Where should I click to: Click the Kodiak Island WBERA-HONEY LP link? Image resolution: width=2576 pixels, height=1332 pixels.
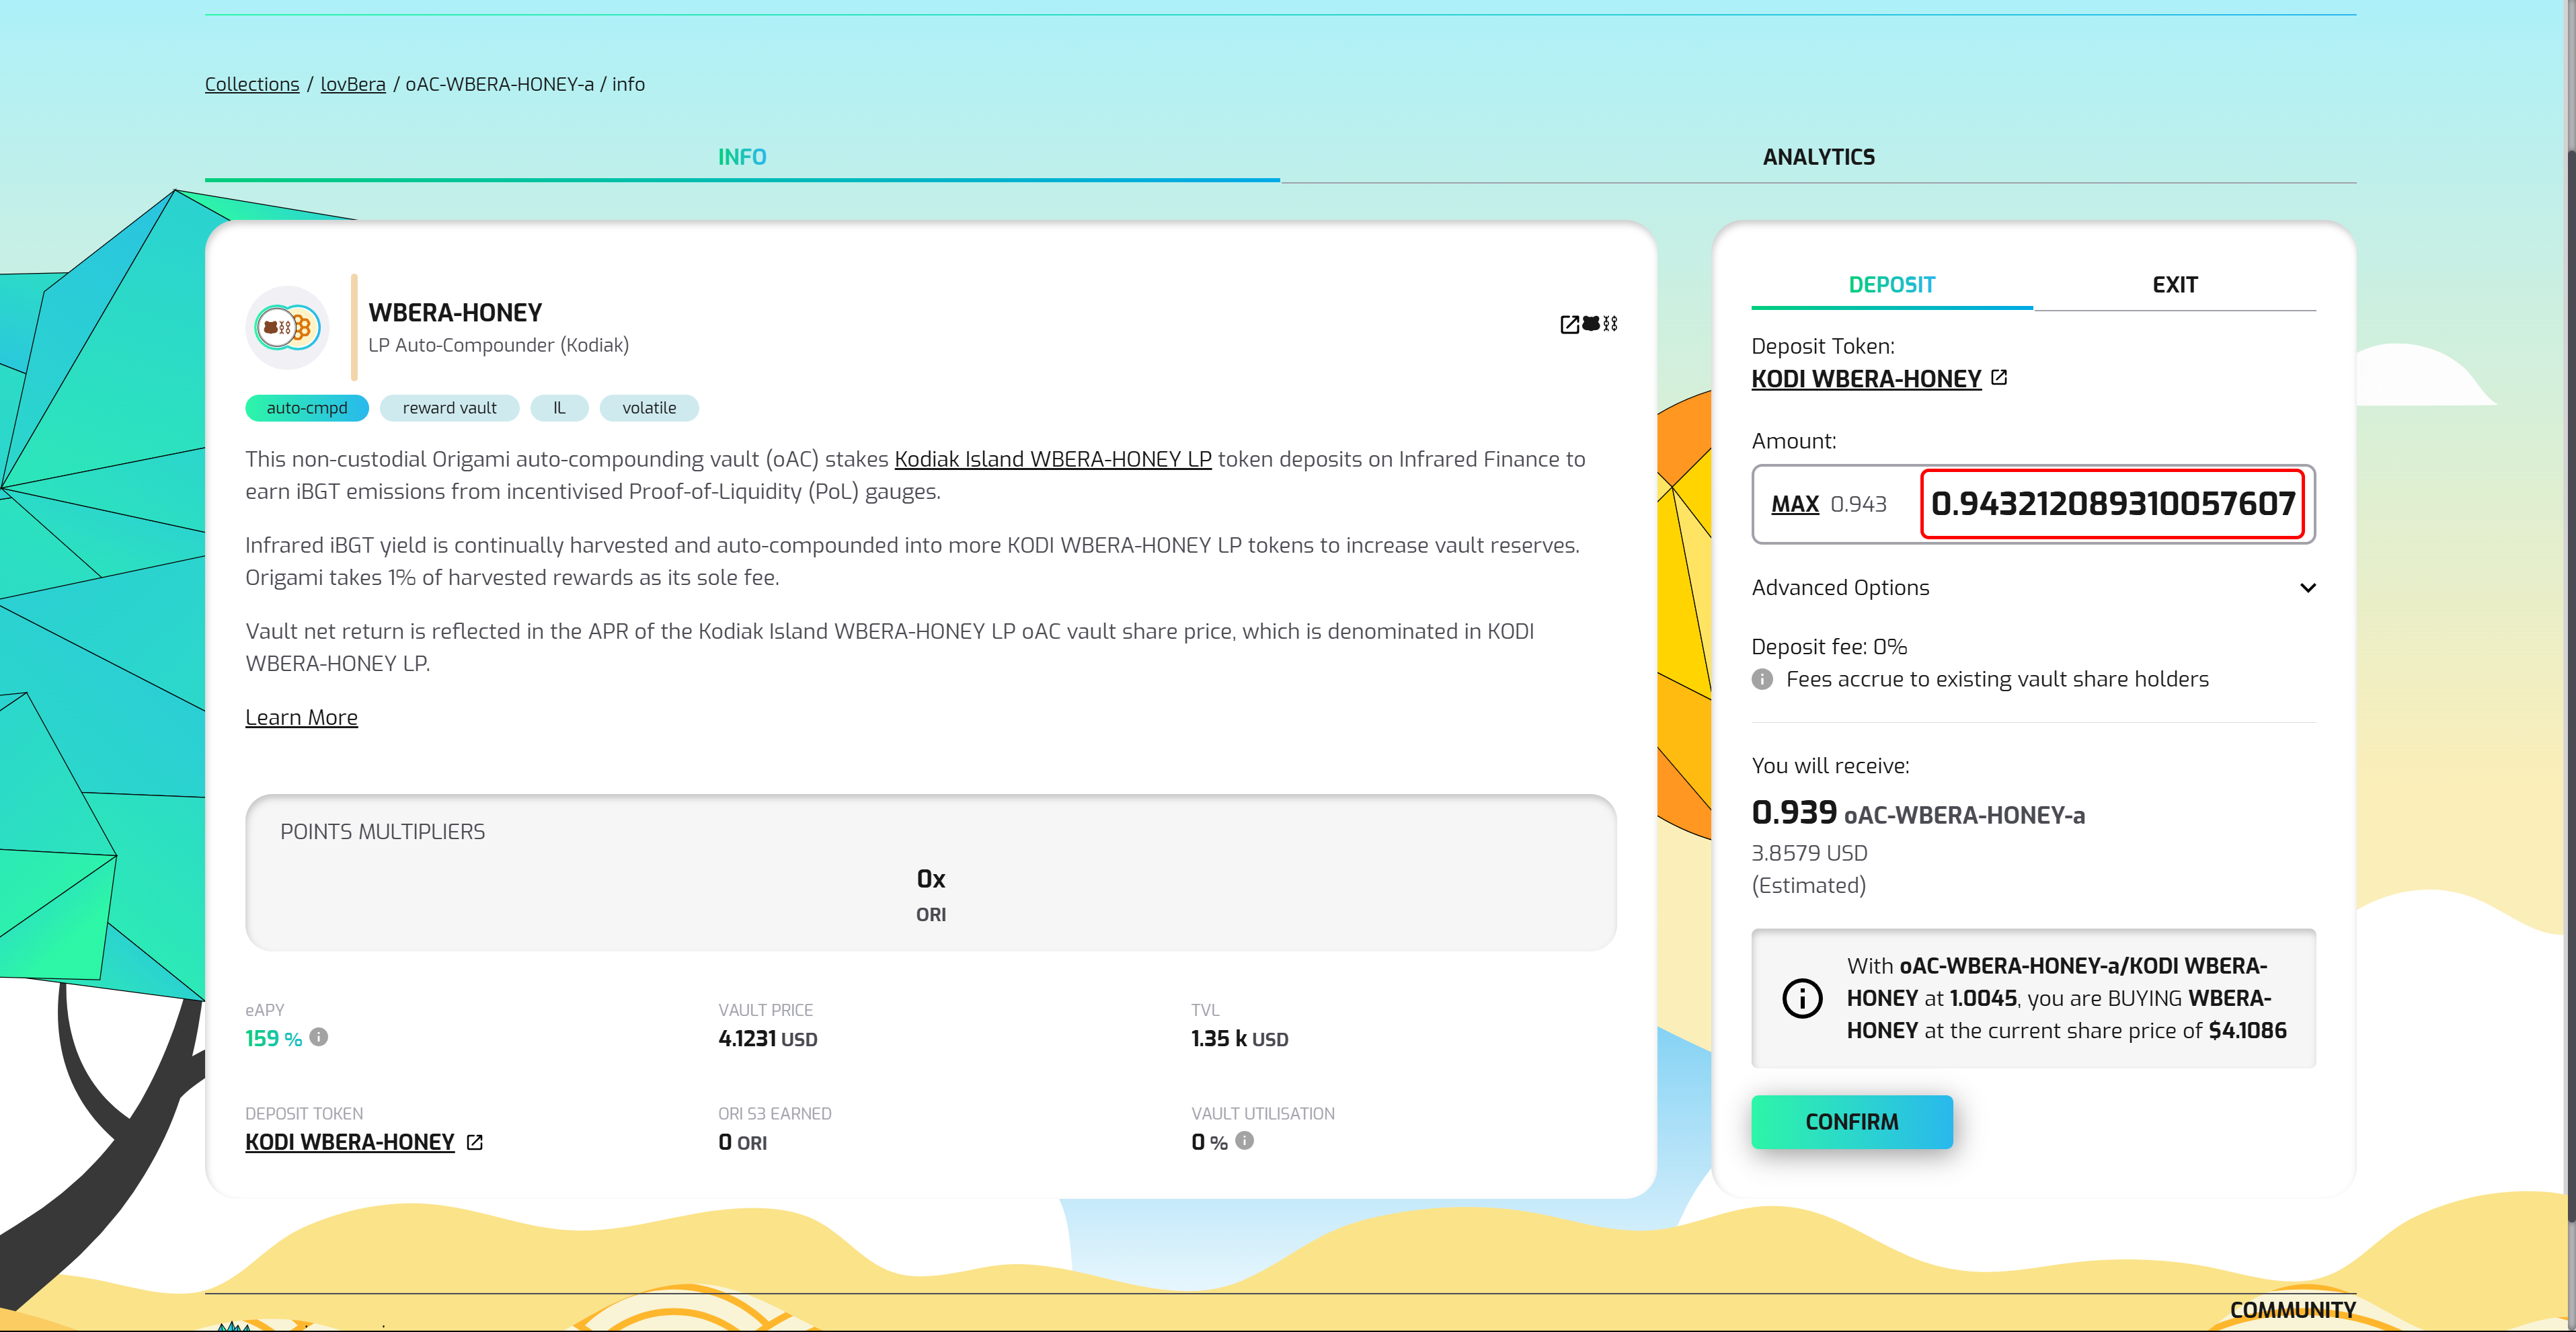[1052, 459]
